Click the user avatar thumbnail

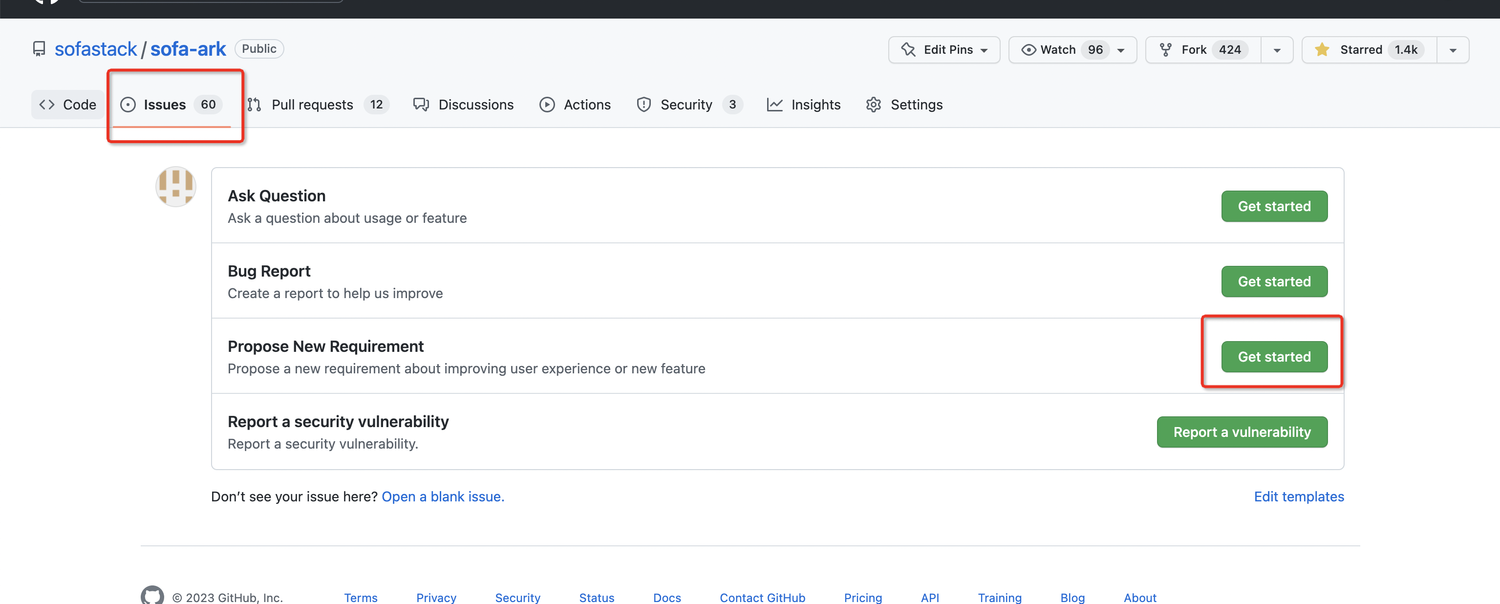[176, 187]
